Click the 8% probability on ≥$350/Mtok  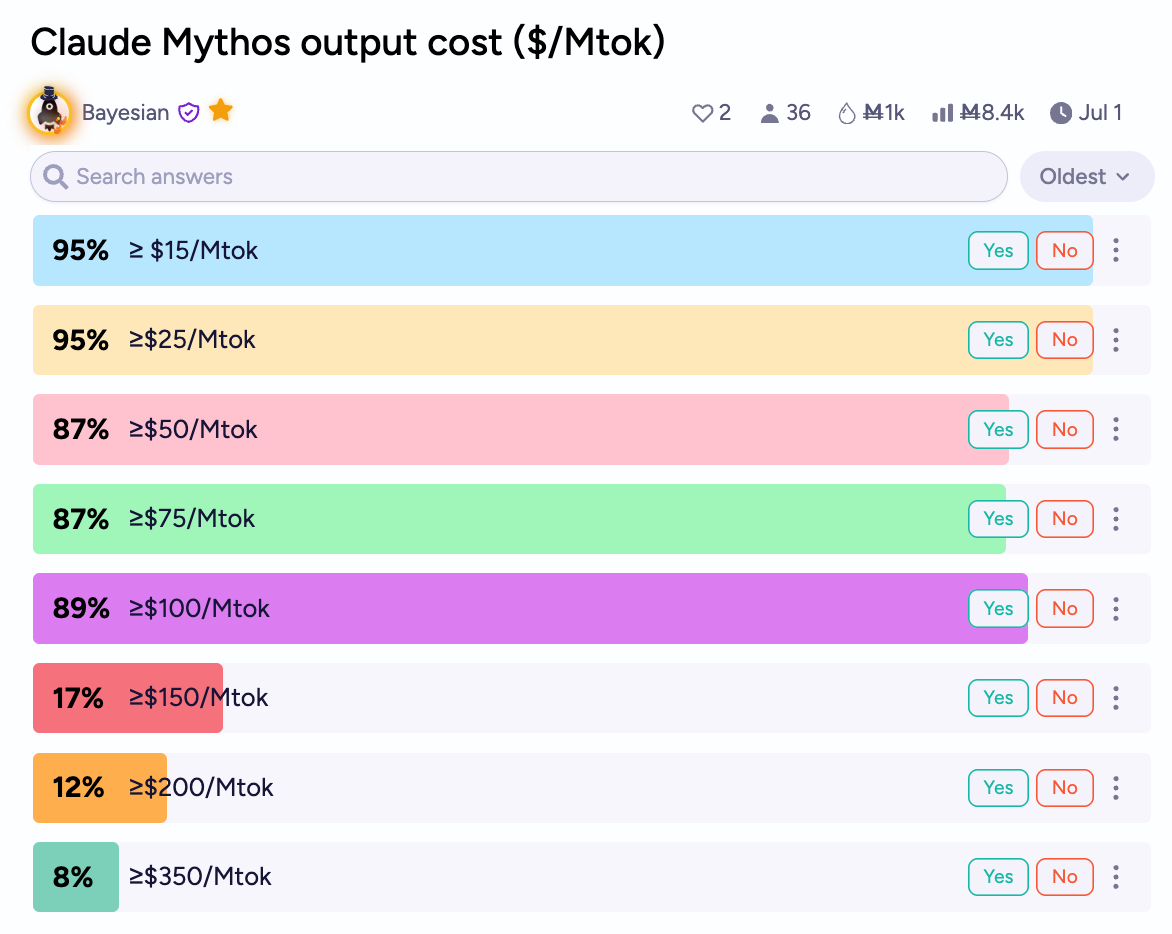pyautogui.click(x=73, y=876)
